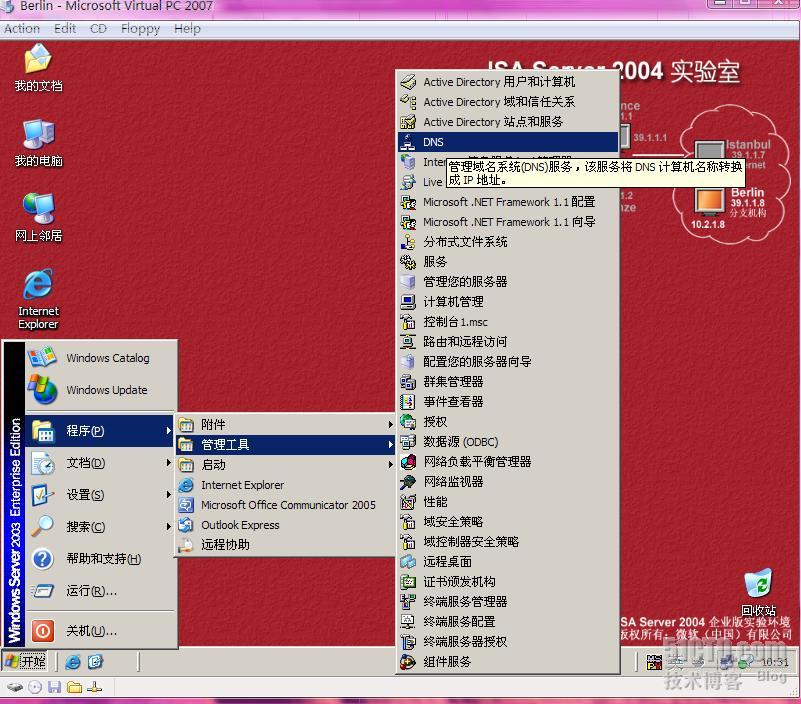
Task: Click Virtual PC network adapter status icon
Action: 95,687
